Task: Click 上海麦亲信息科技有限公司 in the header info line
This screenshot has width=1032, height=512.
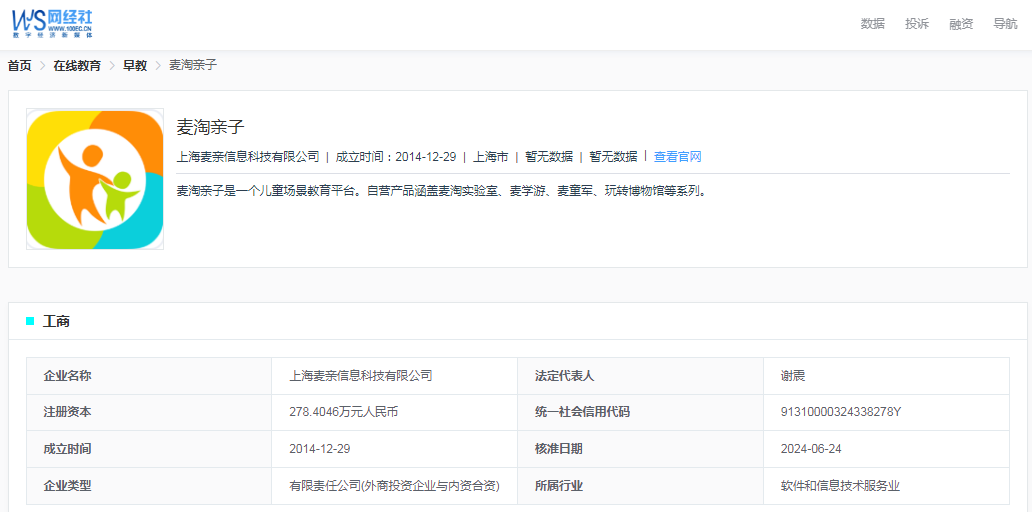Action: coord(248,157)
